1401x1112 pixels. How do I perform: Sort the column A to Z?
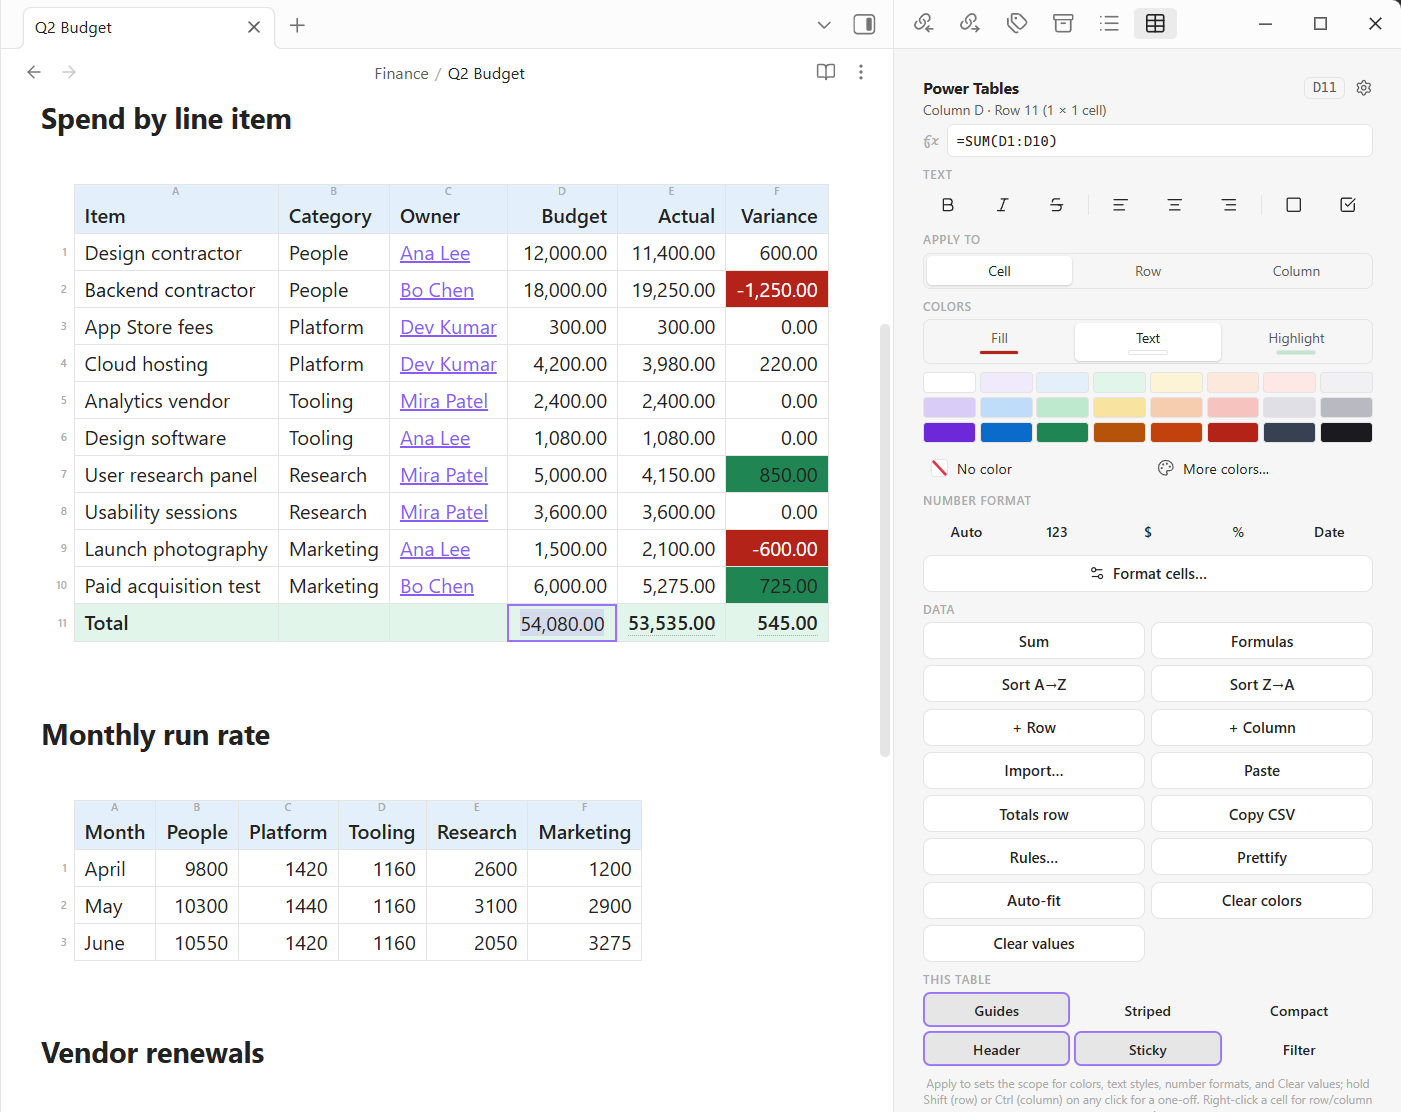pyautogui.click(x=1033, y=684)
